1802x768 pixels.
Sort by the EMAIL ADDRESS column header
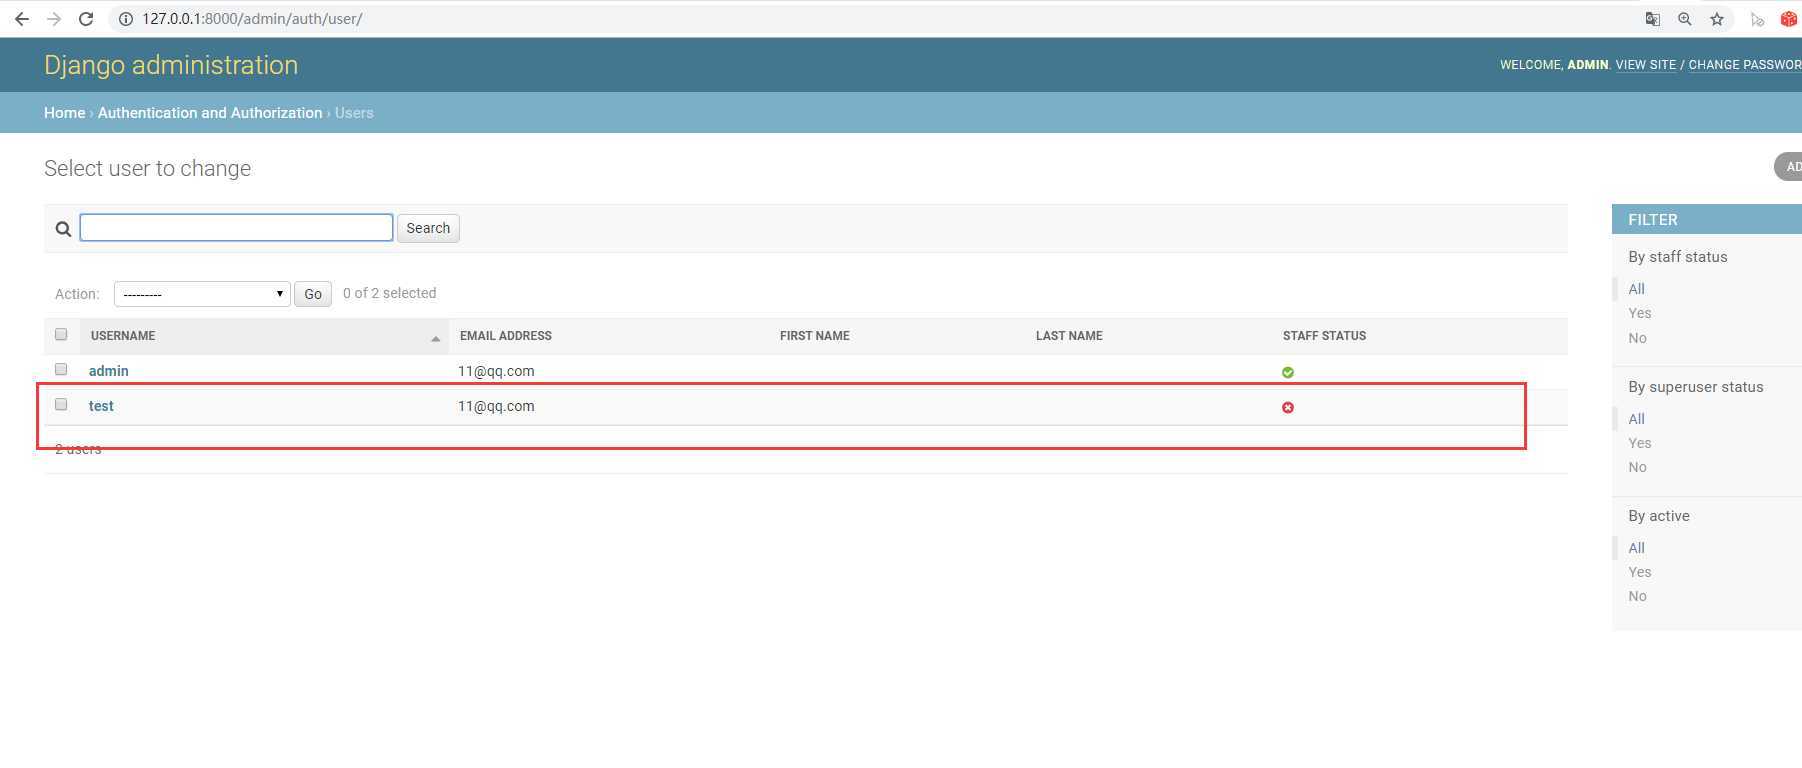click(506, 336)
